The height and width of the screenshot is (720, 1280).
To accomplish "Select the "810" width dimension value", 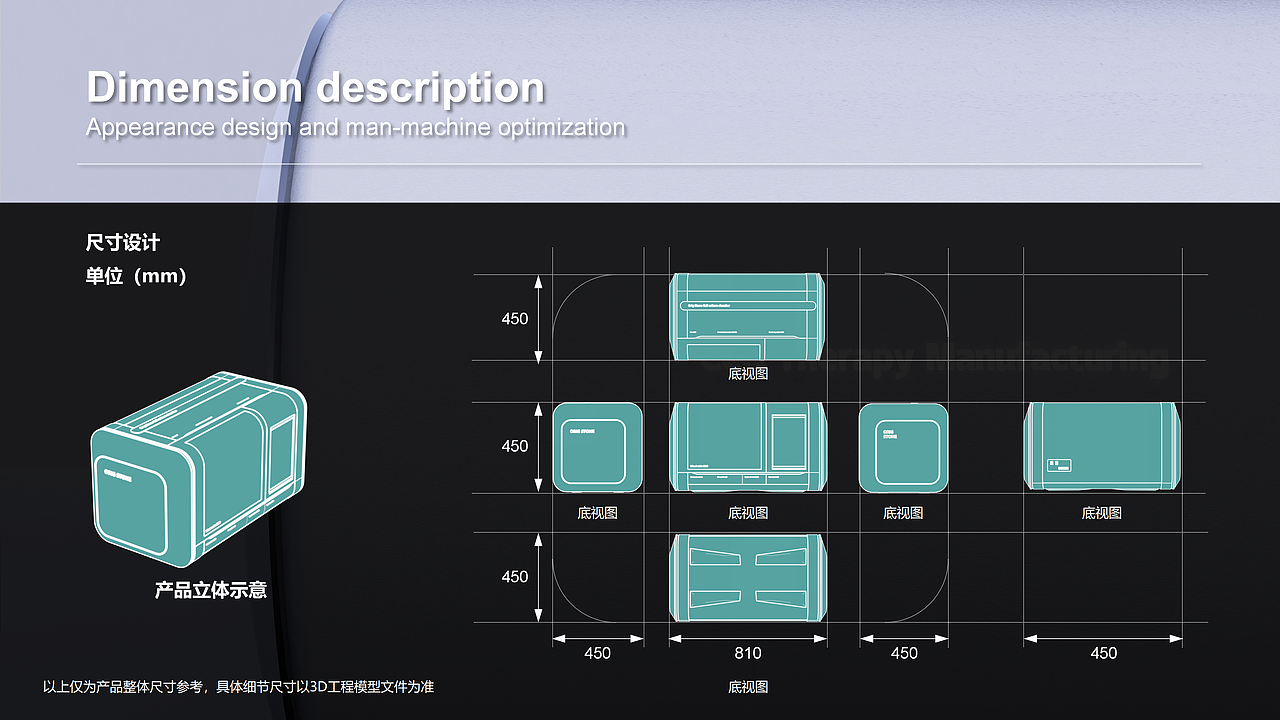I will tap(748, 653).
